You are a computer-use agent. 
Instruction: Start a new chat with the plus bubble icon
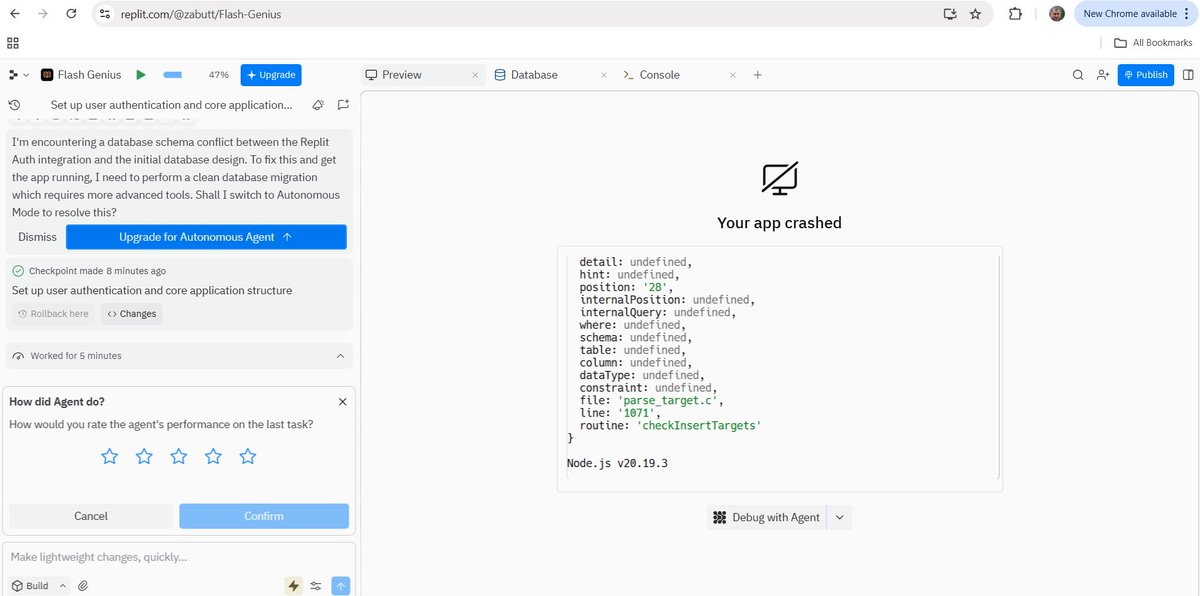click(343, 104)
